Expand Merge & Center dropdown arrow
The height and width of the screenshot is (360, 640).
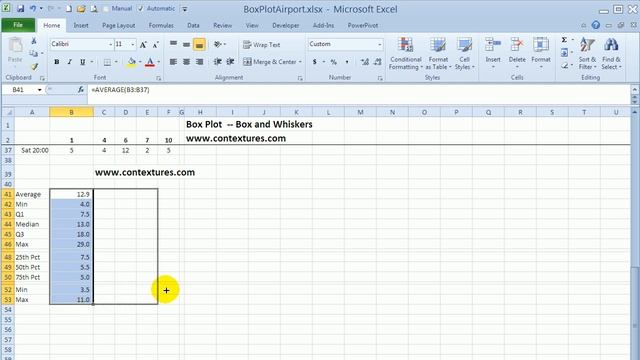point(300,62)
